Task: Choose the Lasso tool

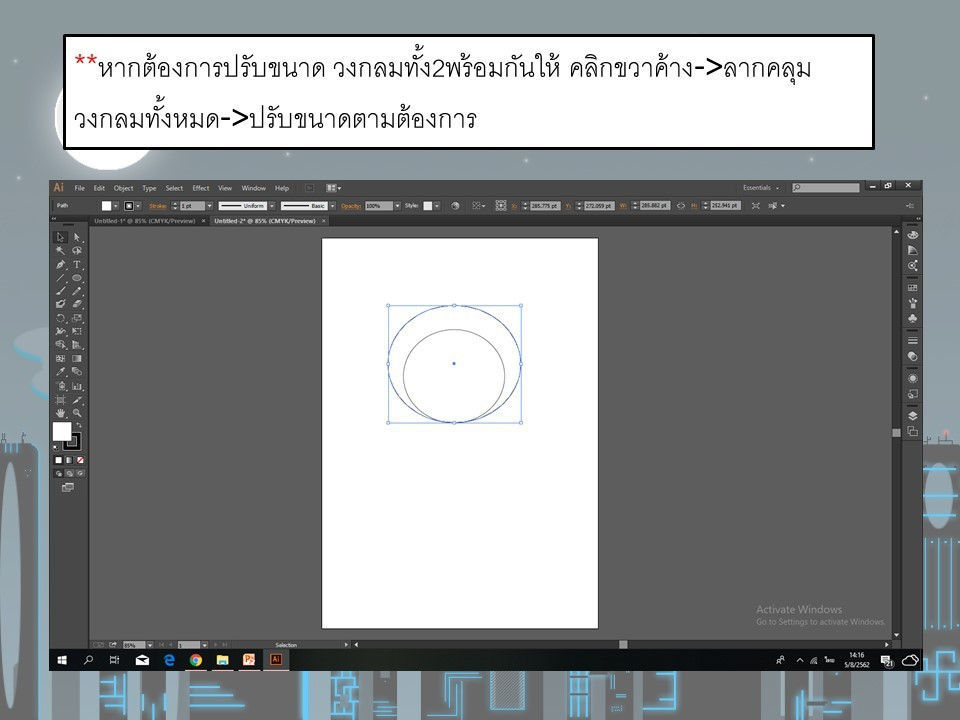Action: (x=77, y=250)
